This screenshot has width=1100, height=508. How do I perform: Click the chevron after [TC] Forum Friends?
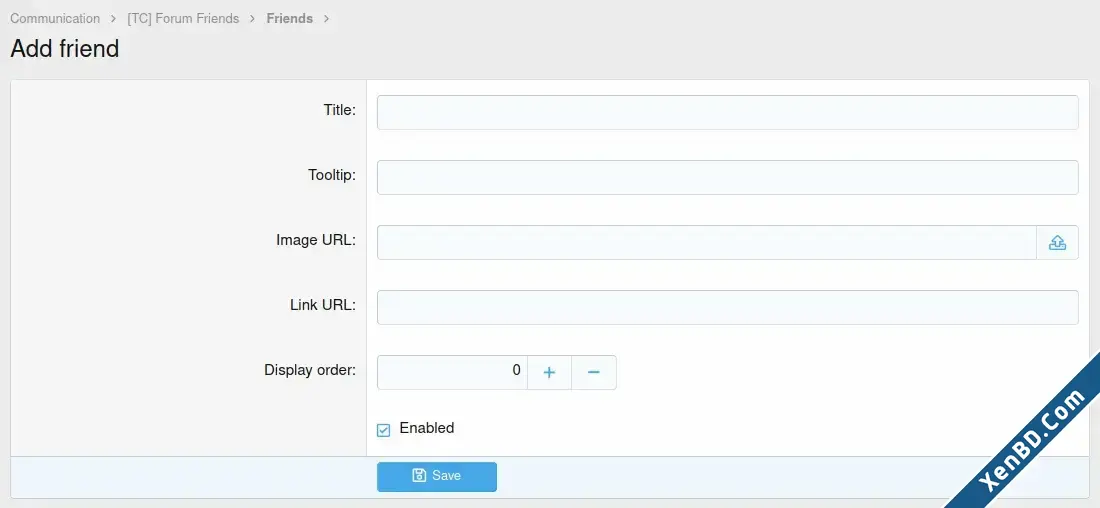click(253, 19)
